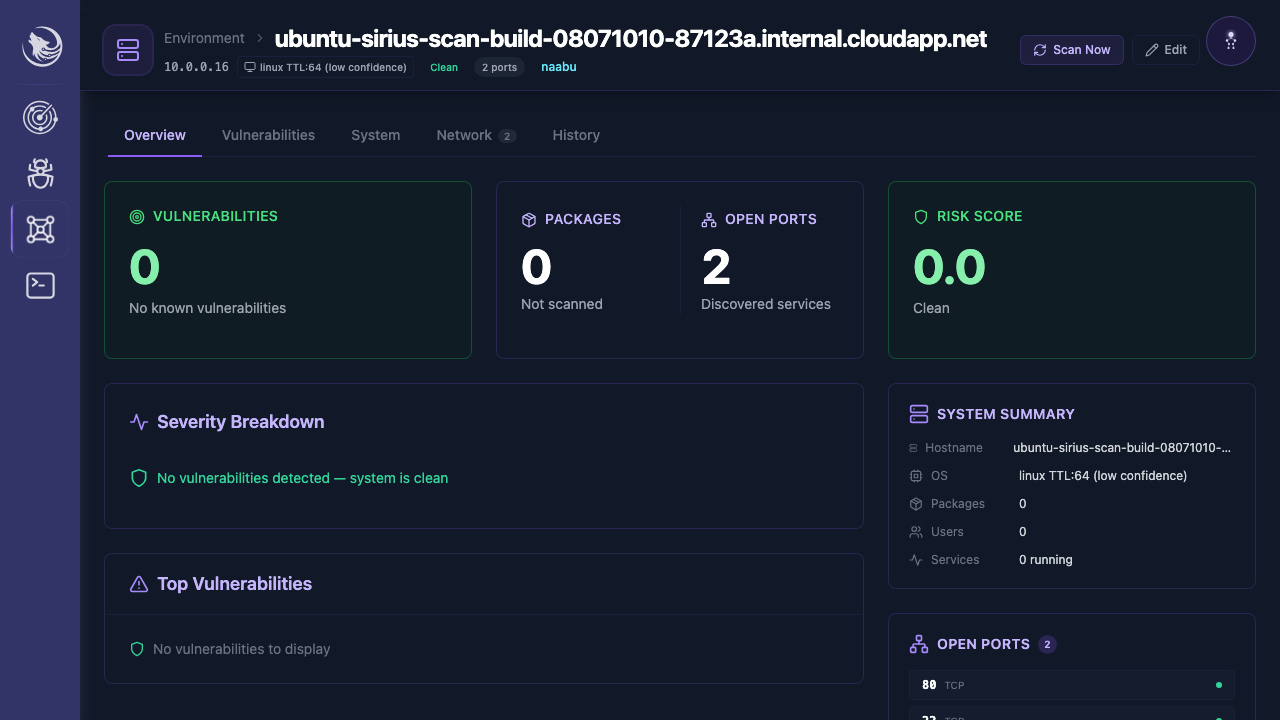Image resolution: width=1280 pixels, height=720 pixels.
Task: Click the Risk Score value 0.0
Action: (x=949, y=267)
